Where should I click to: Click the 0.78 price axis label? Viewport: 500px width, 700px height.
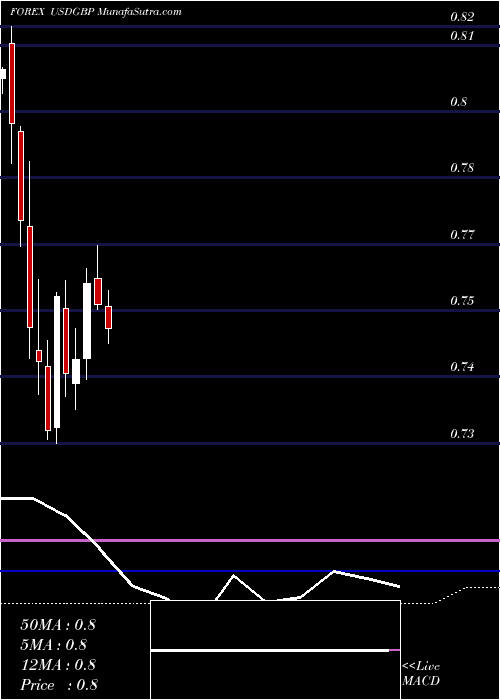pyautogui.click(x=462, y=168)
